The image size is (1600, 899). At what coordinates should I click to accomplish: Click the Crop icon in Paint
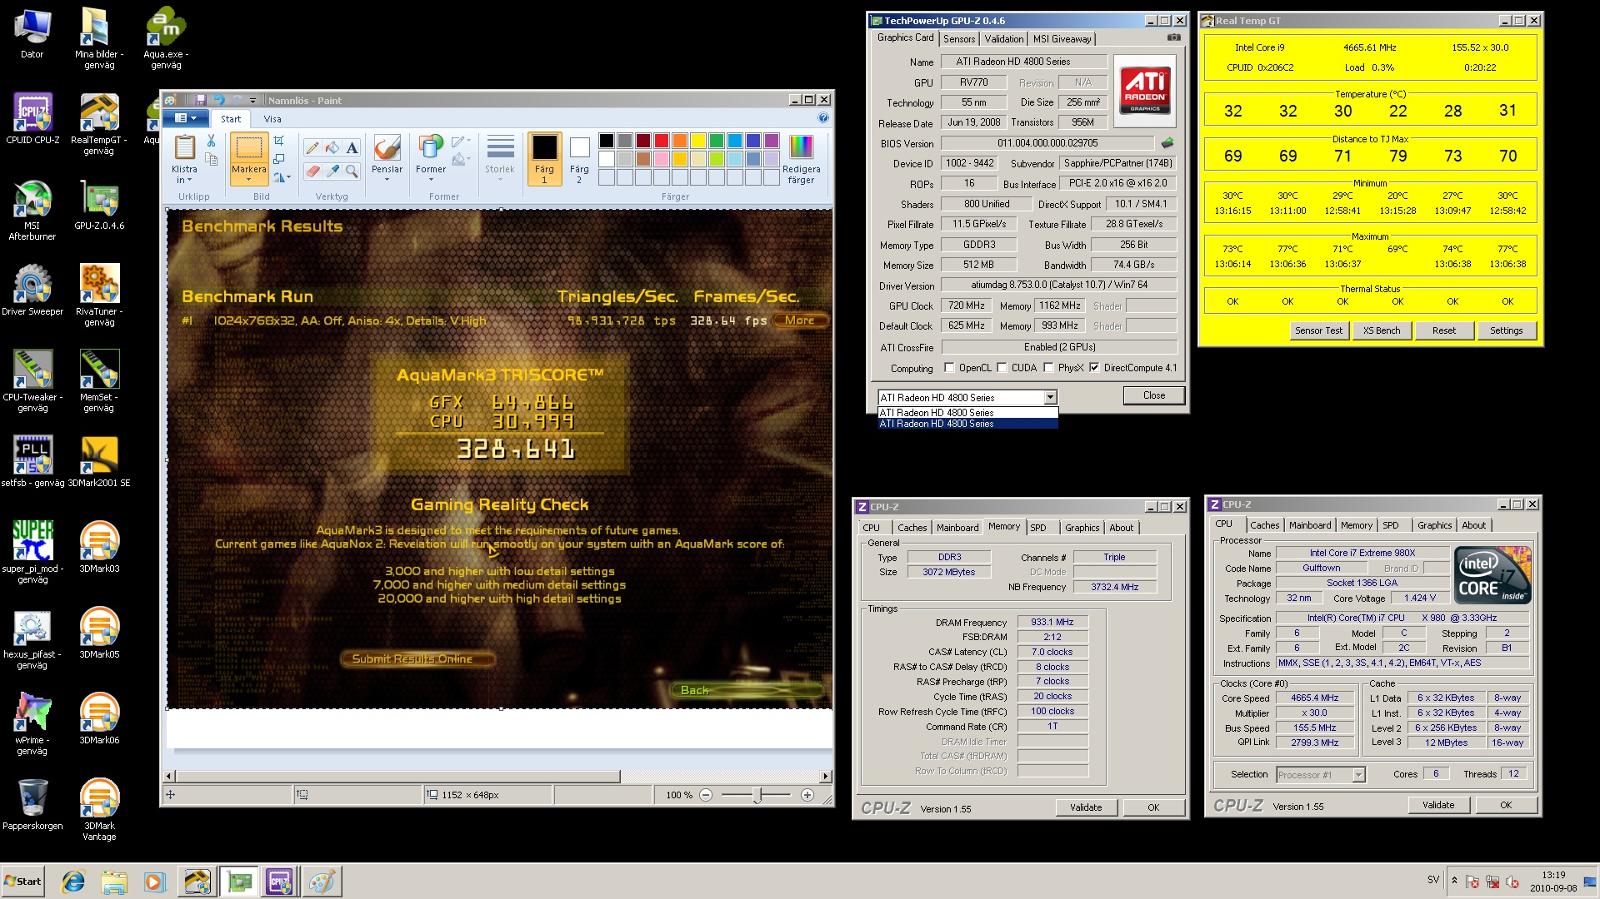[279, 141]
